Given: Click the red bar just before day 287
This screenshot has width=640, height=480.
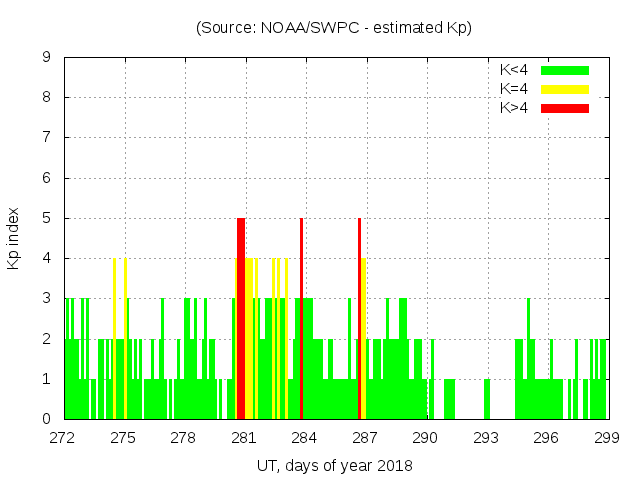Looking at the screenshot, I should 359,320.
